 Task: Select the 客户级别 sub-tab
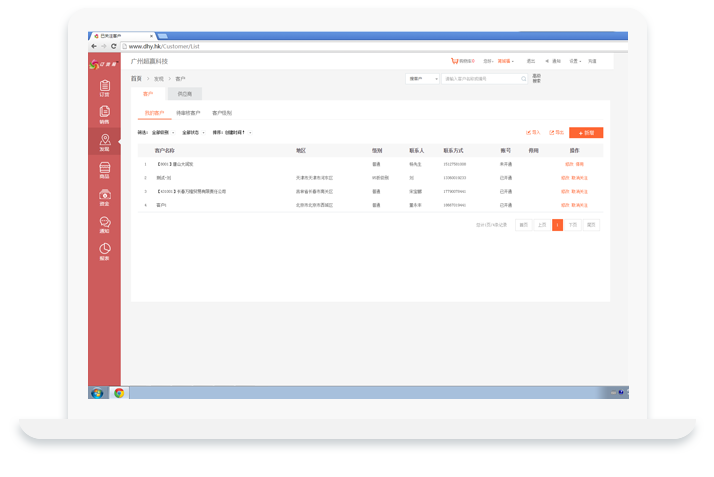point(221,113)
